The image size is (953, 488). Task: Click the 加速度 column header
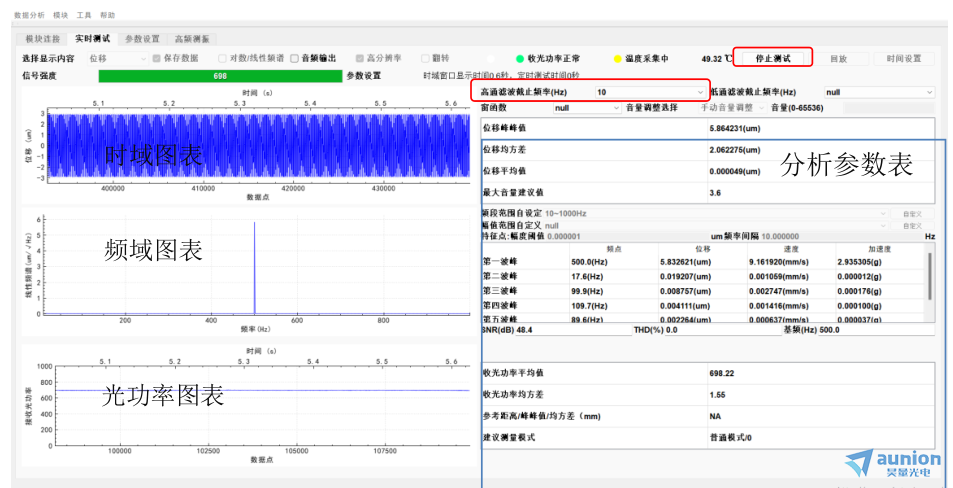(x=879, y=249)
